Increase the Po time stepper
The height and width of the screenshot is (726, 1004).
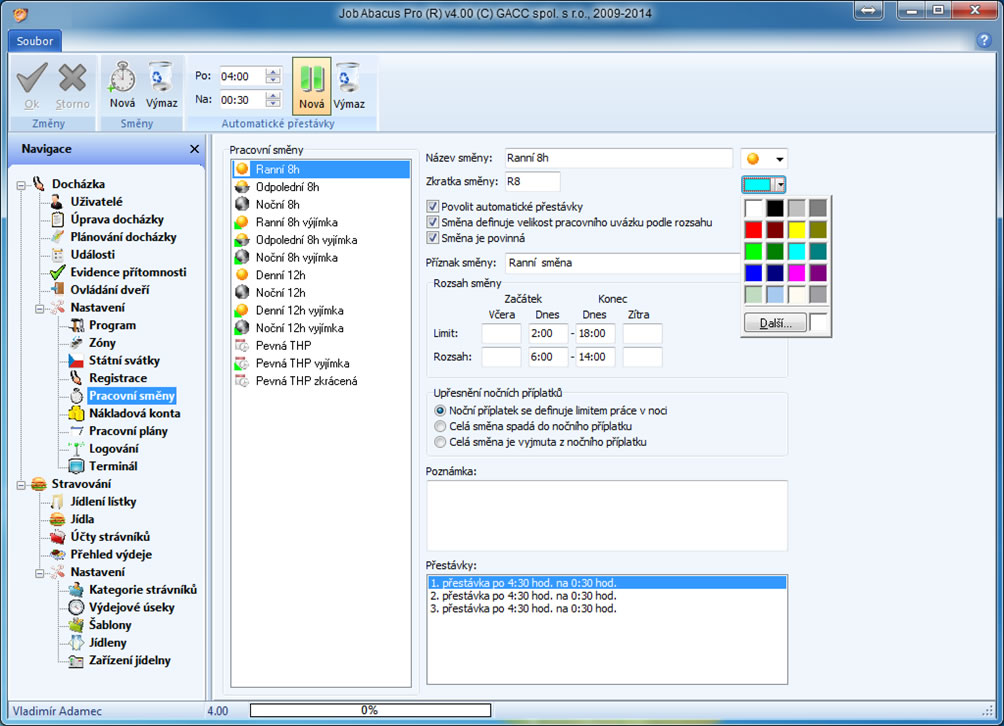click(x=273, y=72)
